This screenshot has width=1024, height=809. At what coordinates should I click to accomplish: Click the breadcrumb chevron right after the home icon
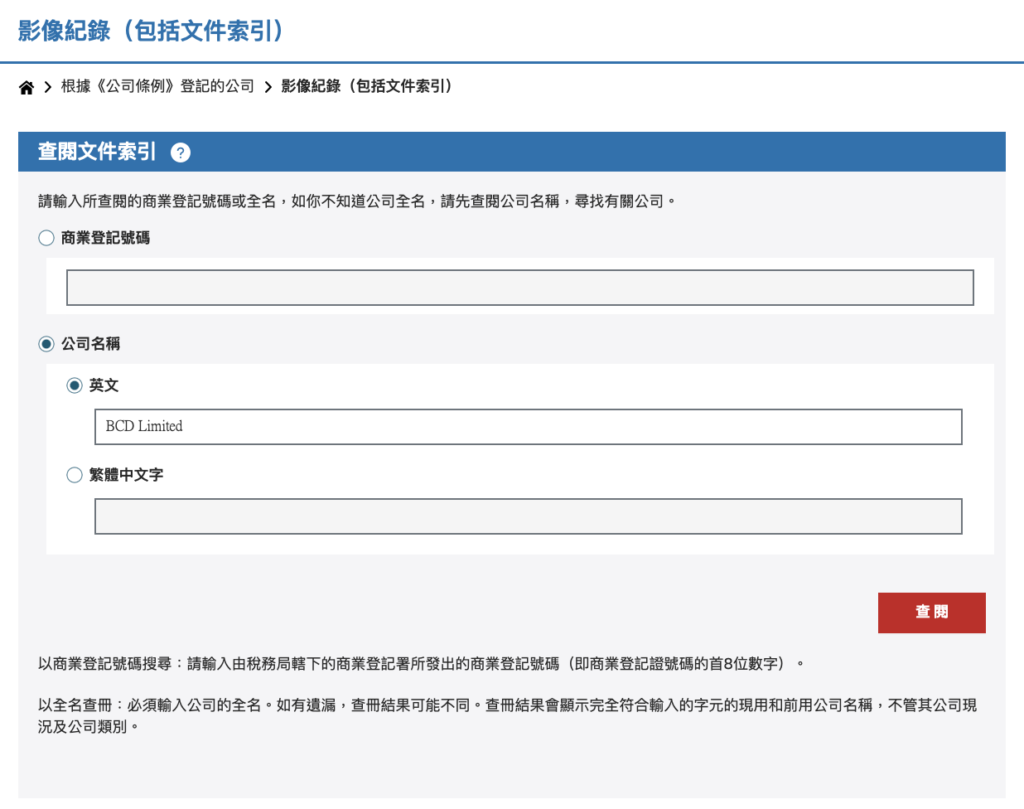tap(48, 88)
